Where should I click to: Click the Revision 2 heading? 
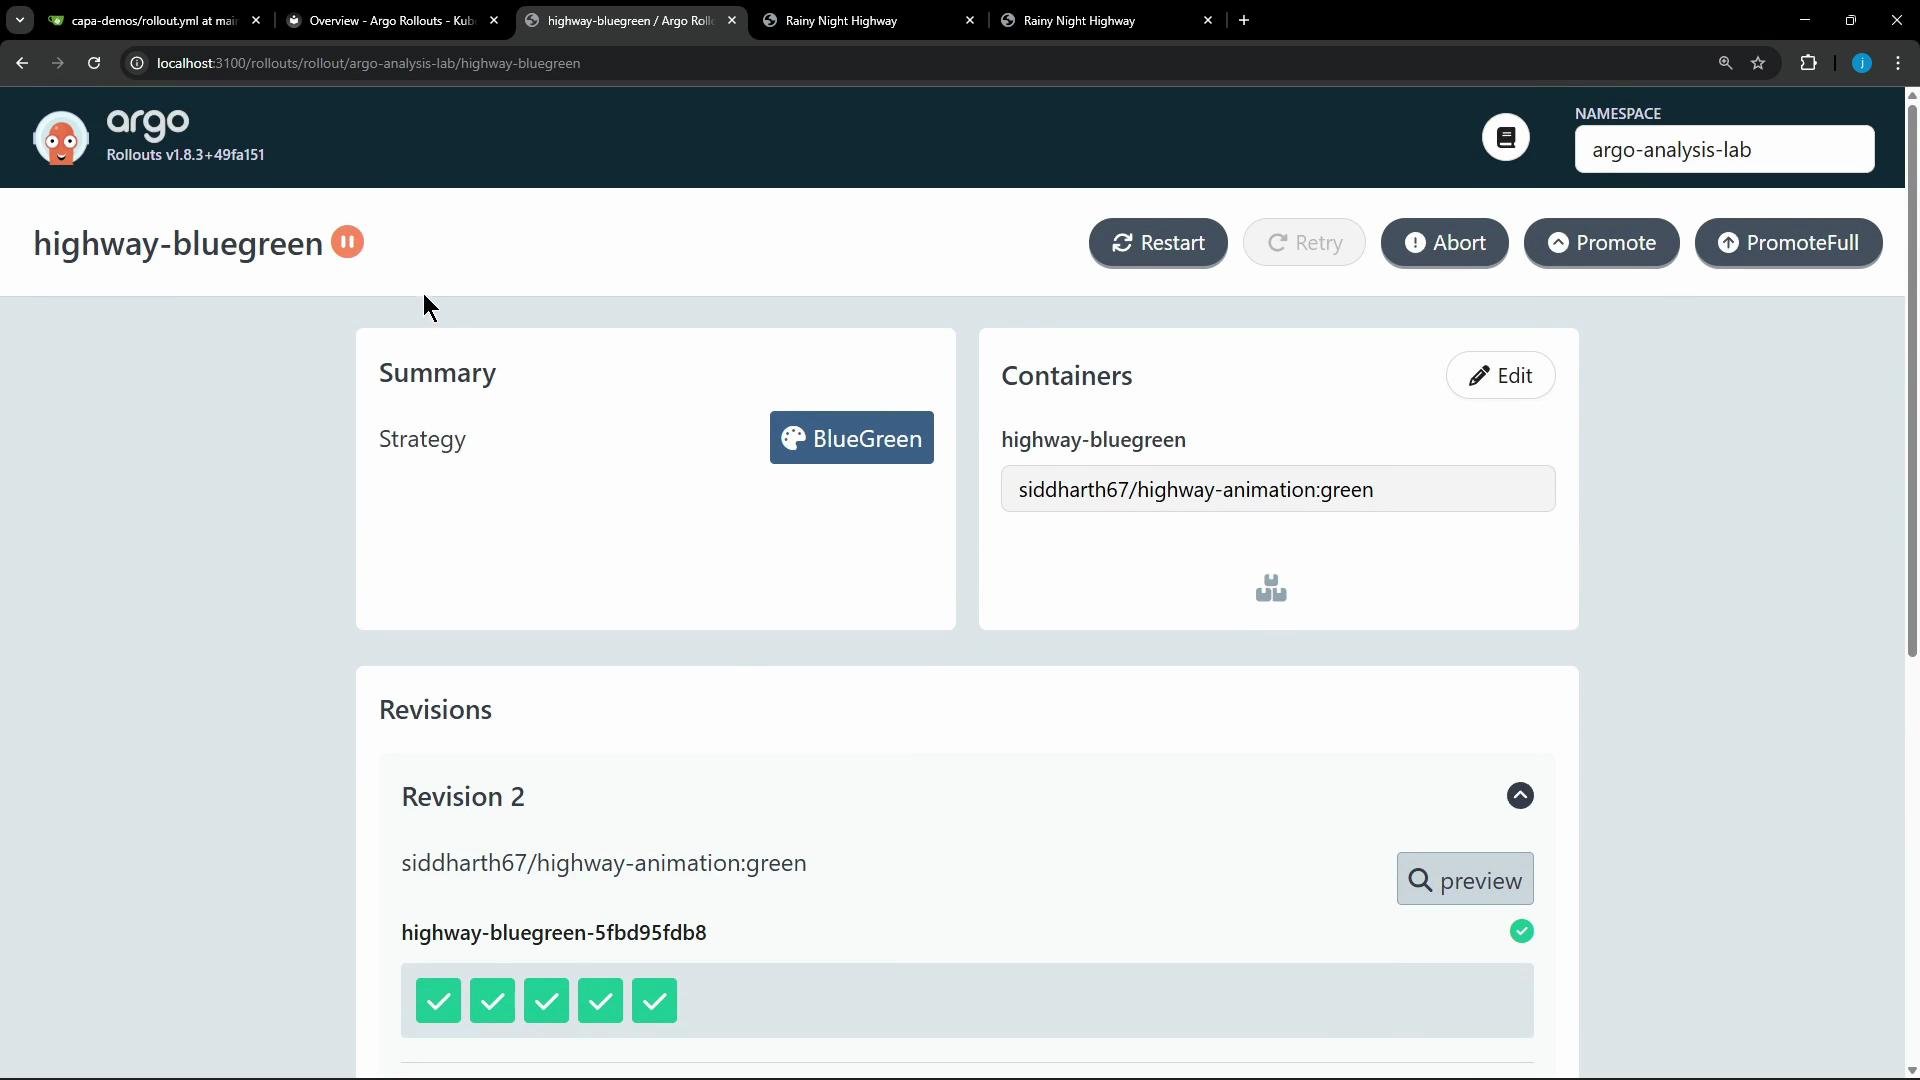click(x=463, y=797)
